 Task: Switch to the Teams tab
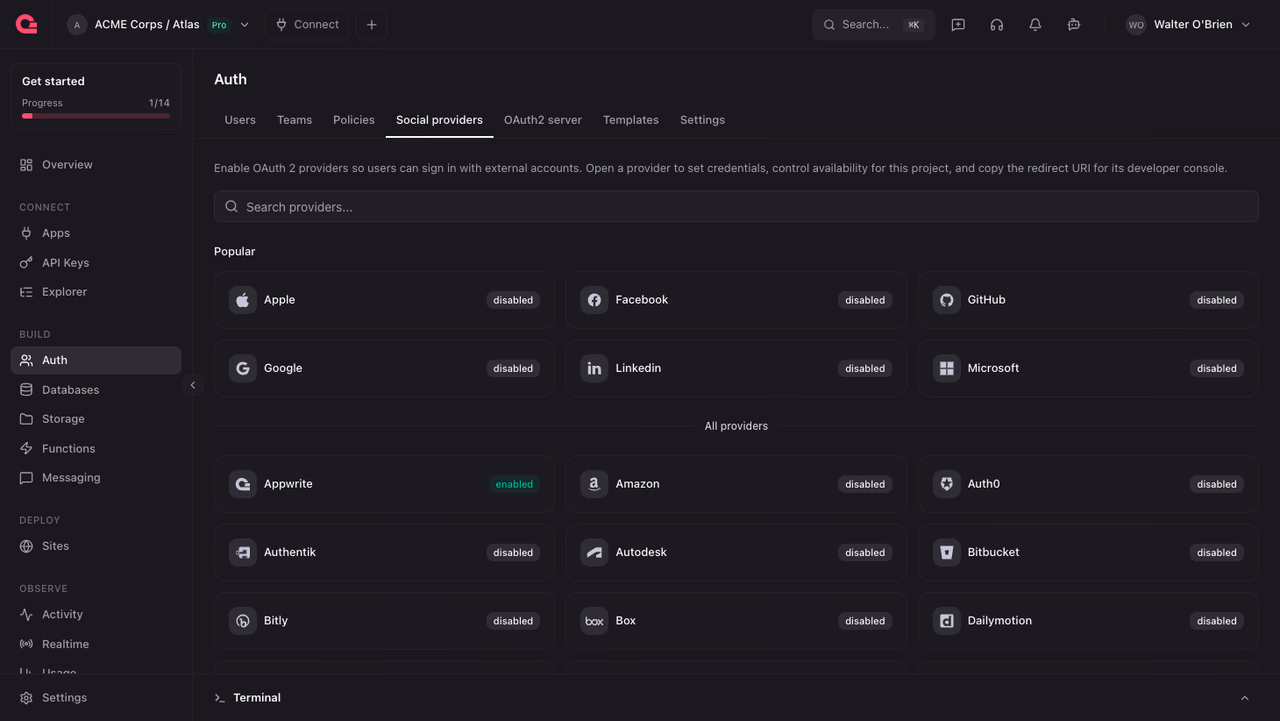(x=294, y=120)
